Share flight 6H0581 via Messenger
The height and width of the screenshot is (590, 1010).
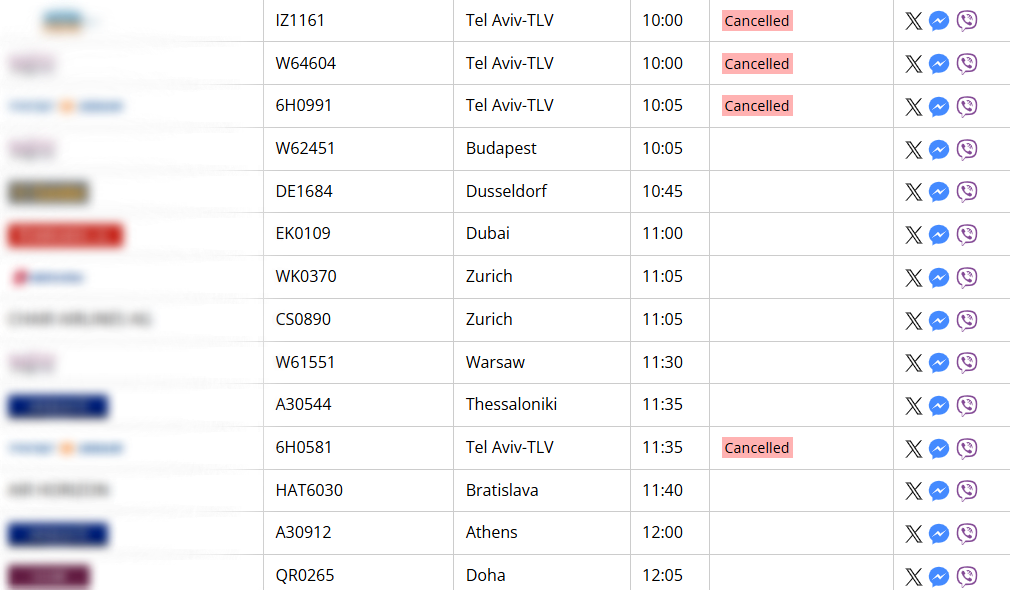pos(939,448)
